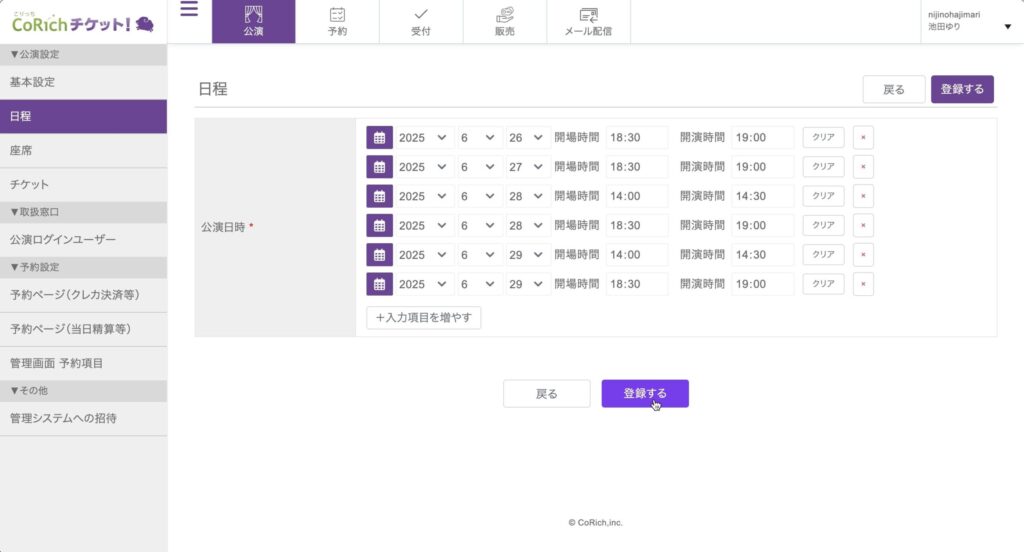The width and height of the screenshot is (1024, 552).
Task: Click the CoRich チケット logo
Action: (83, 22)
